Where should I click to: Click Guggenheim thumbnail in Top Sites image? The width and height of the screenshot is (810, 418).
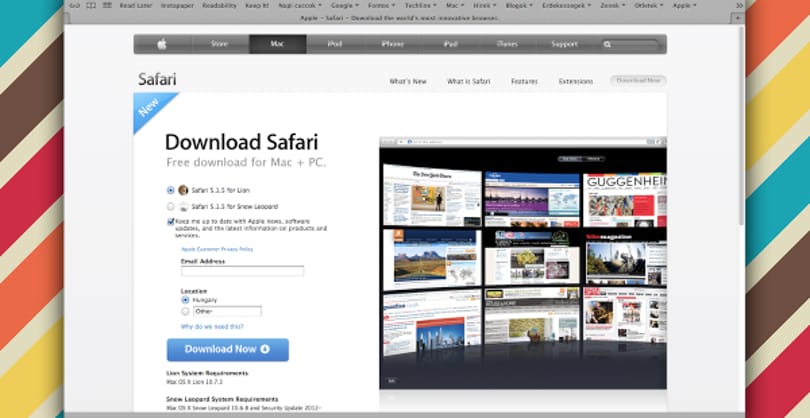coord(625,200)
